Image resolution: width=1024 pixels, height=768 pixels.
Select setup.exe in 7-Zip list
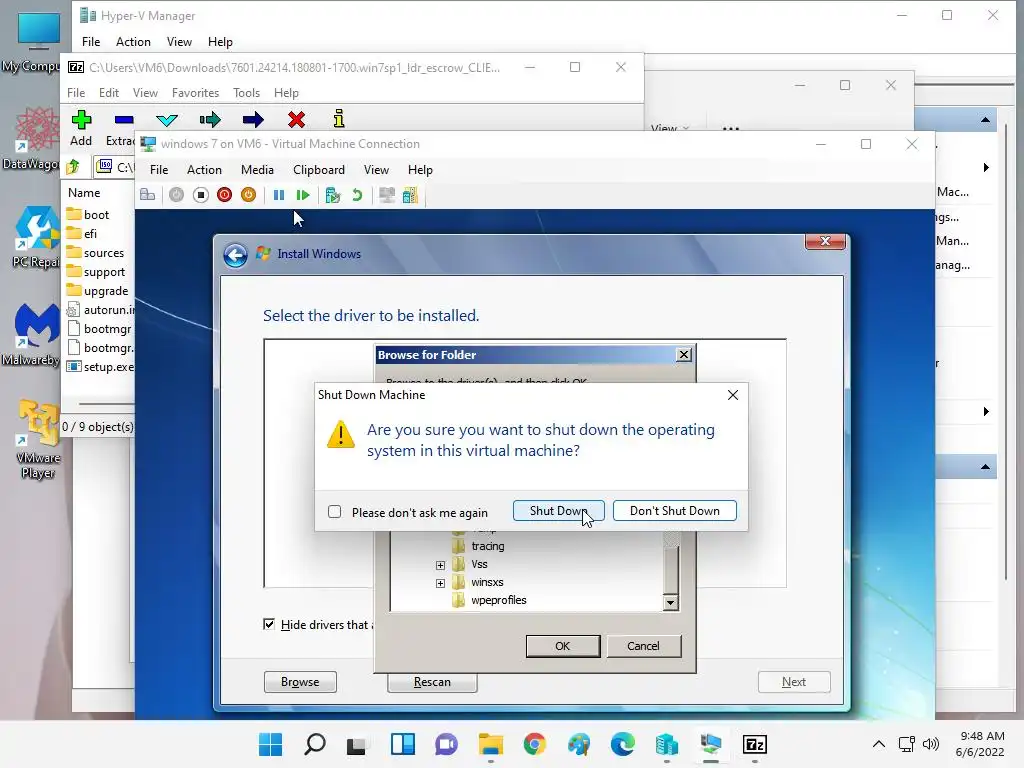point(100,367)
